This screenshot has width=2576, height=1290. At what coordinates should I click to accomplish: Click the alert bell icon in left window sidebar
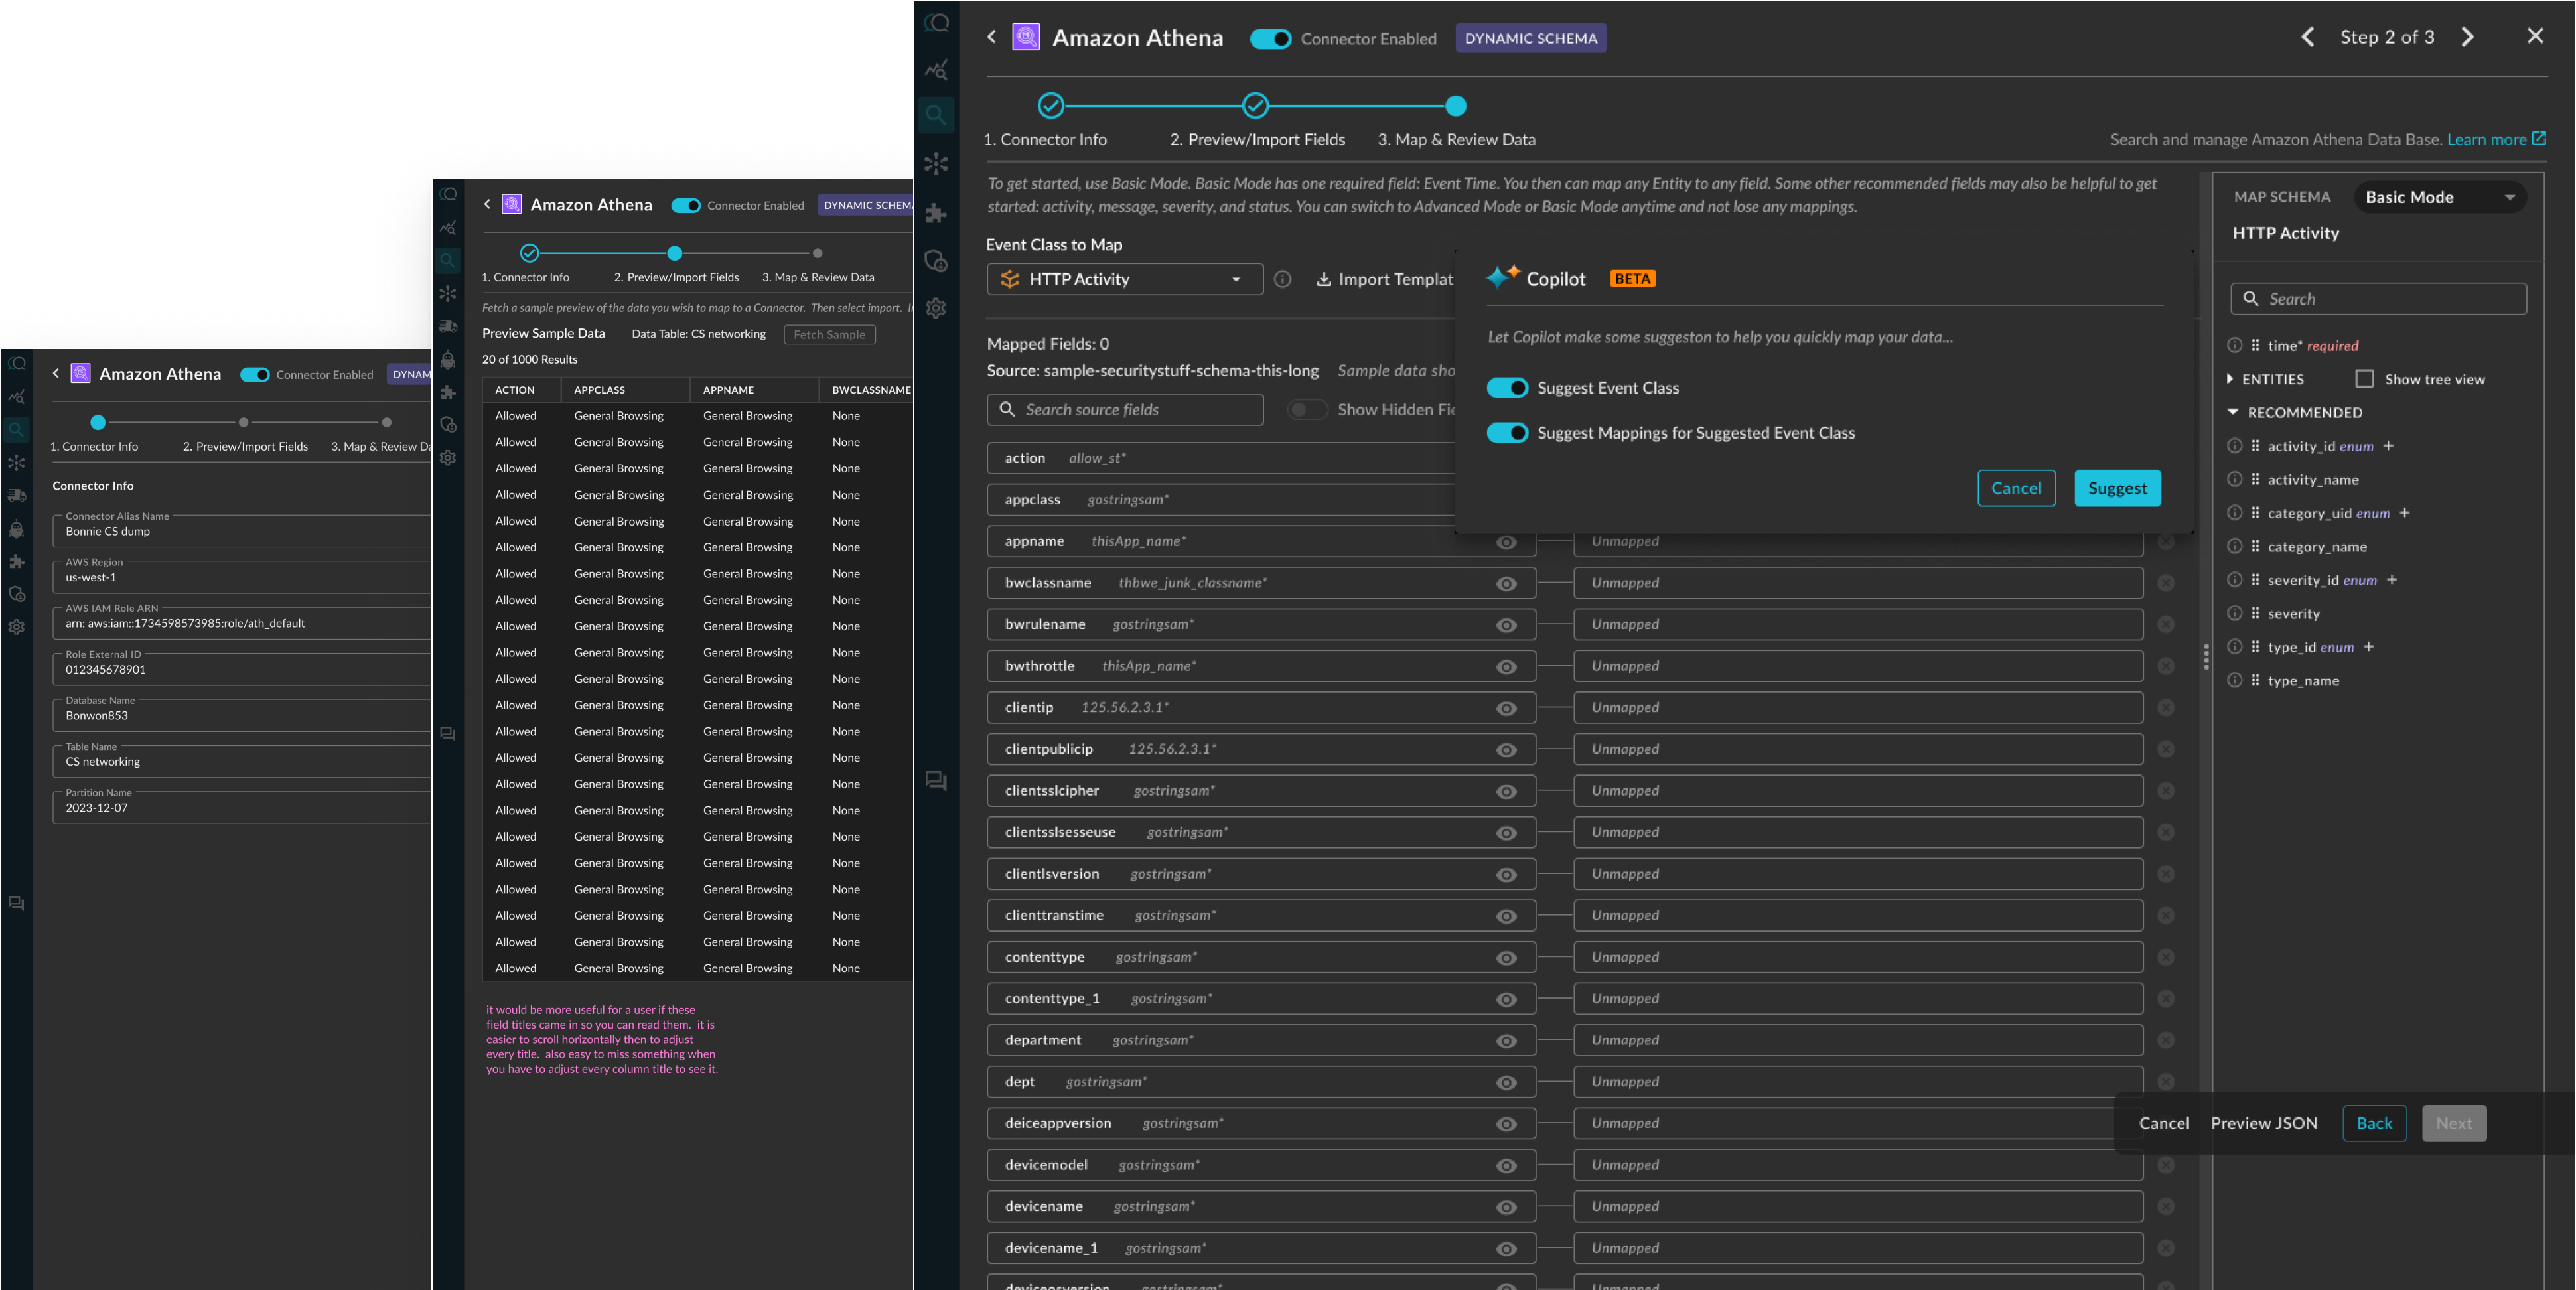pos(17,529)
